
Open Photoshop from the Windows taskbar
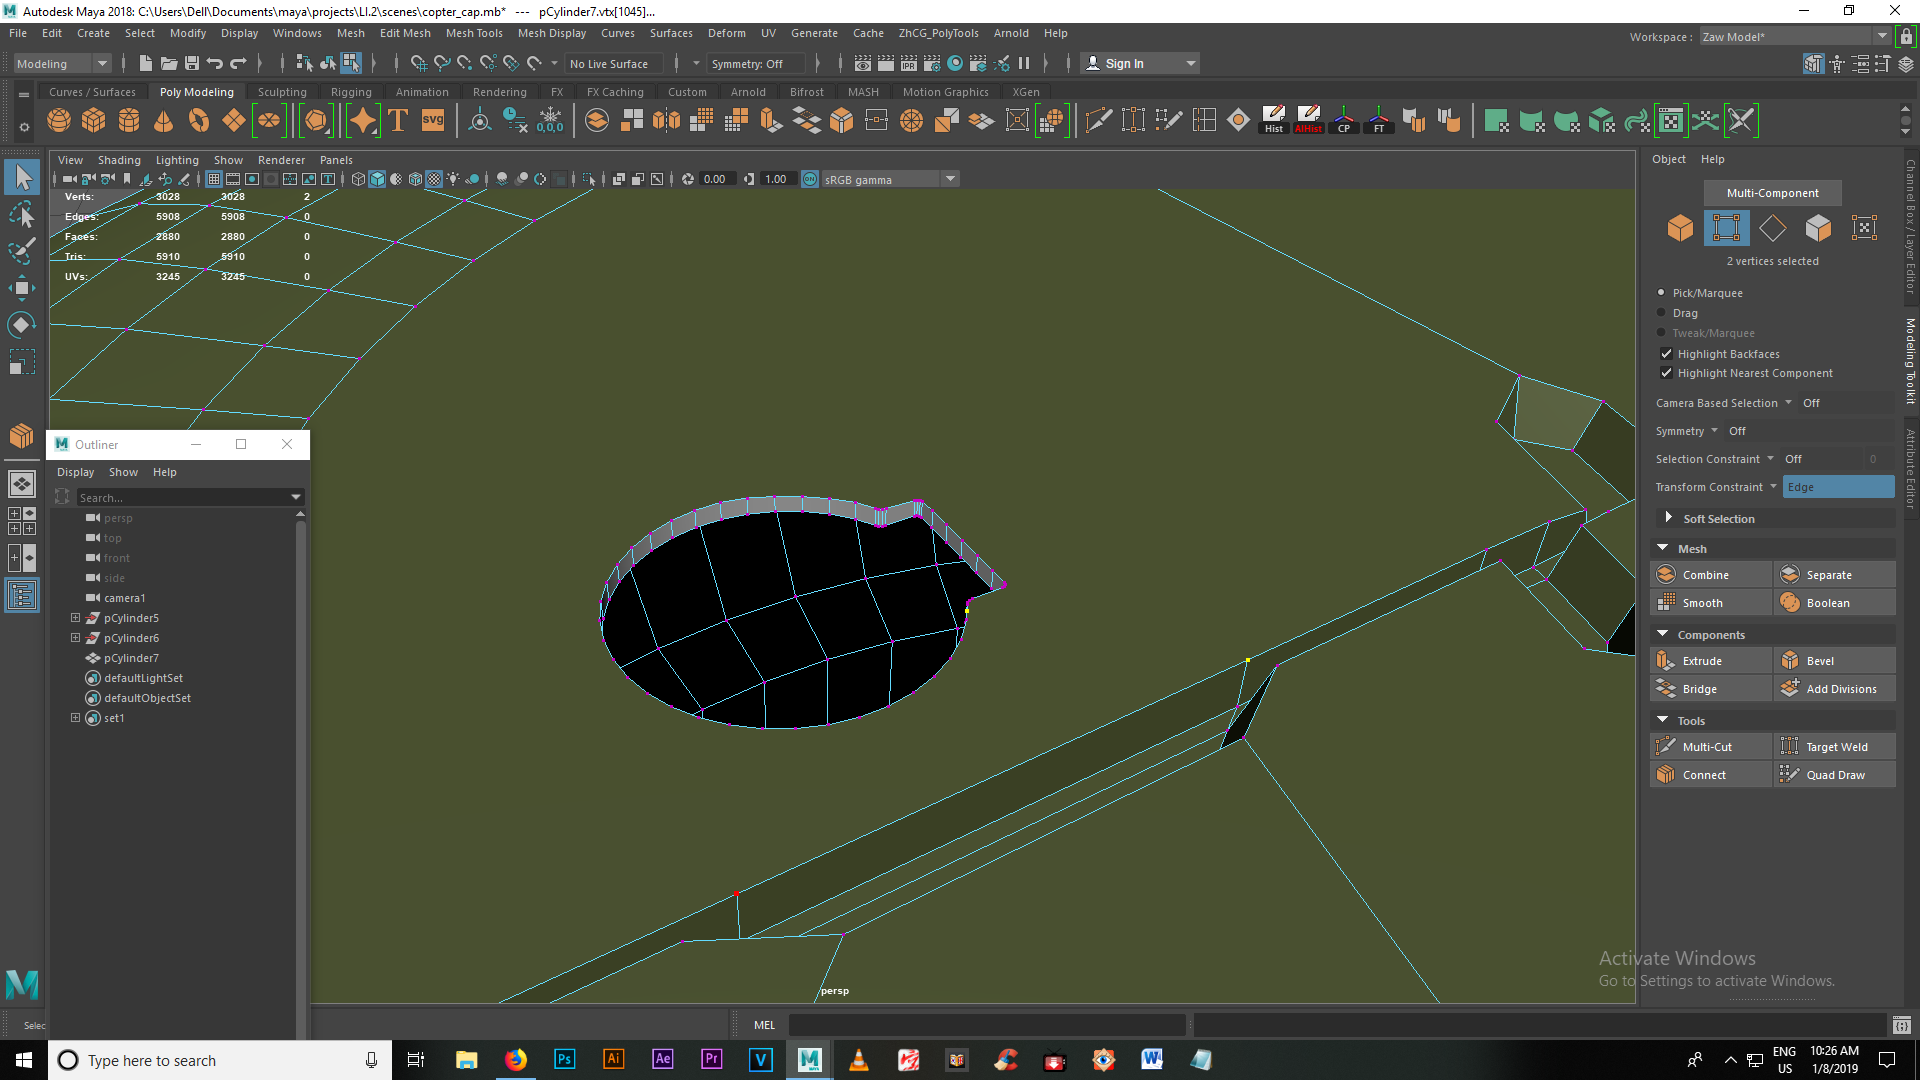point(564,1060)
